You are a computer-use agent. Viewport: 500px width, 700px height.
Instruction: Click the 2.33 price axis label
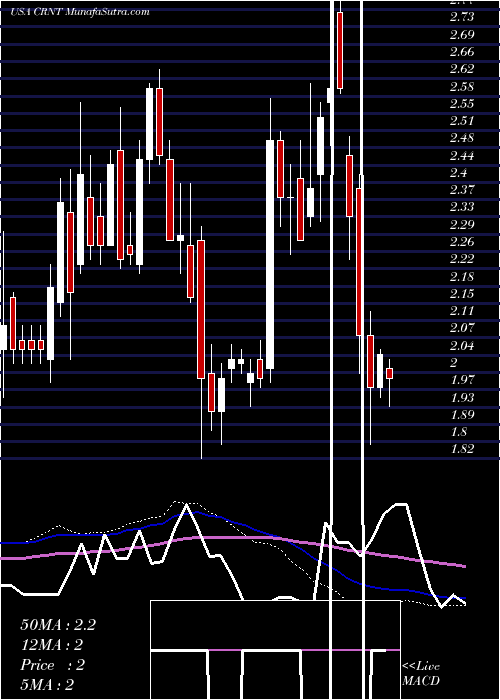coord(462,207)
